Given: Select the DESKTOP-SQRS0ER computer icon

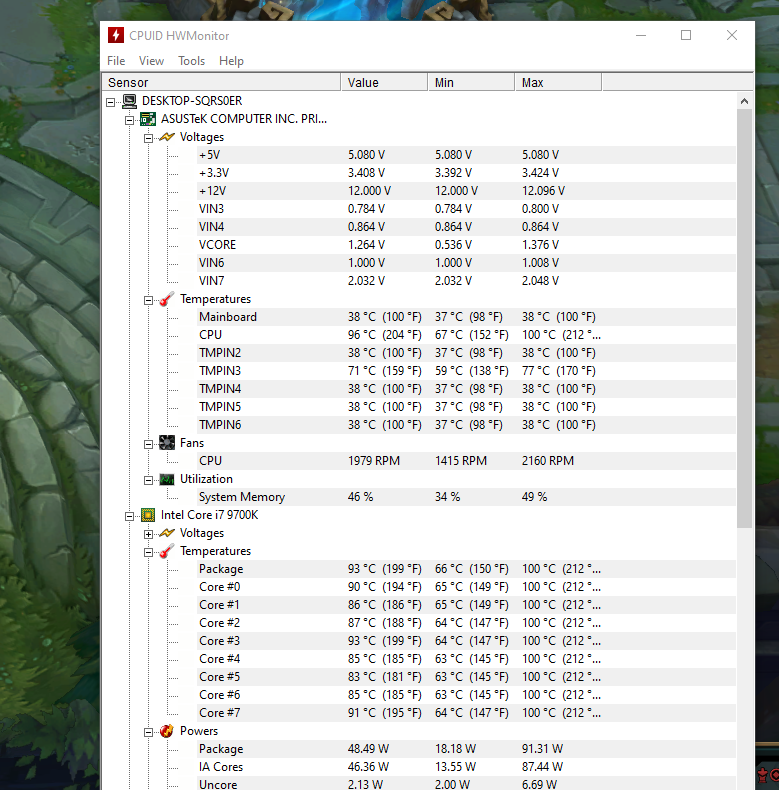Looking at the screenshot, I should point(129,101).
